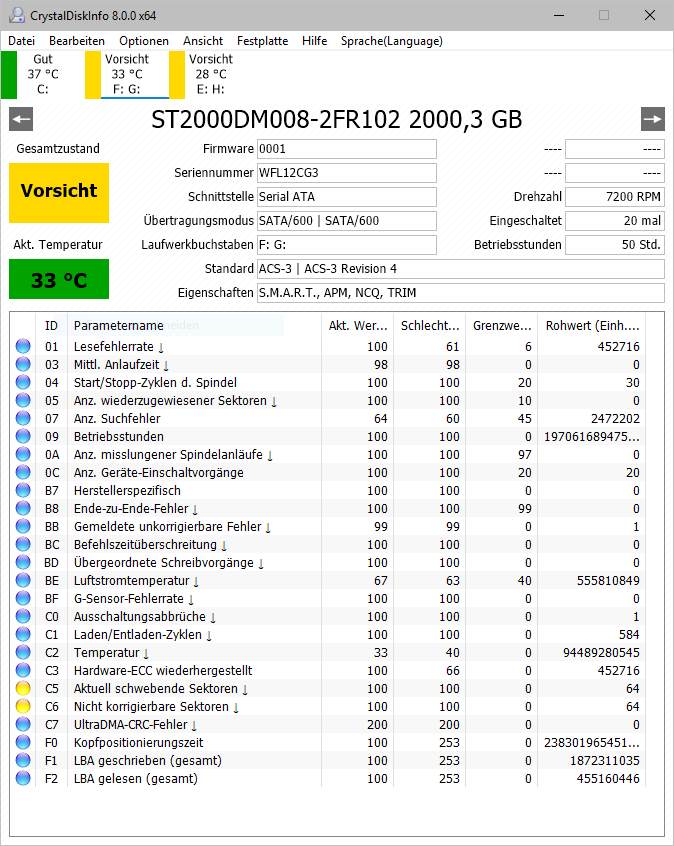Click the Firmware field showing 0001
The height and width of the screenshot is (846, 674).
pyautogui.click(x=346, y=149)
